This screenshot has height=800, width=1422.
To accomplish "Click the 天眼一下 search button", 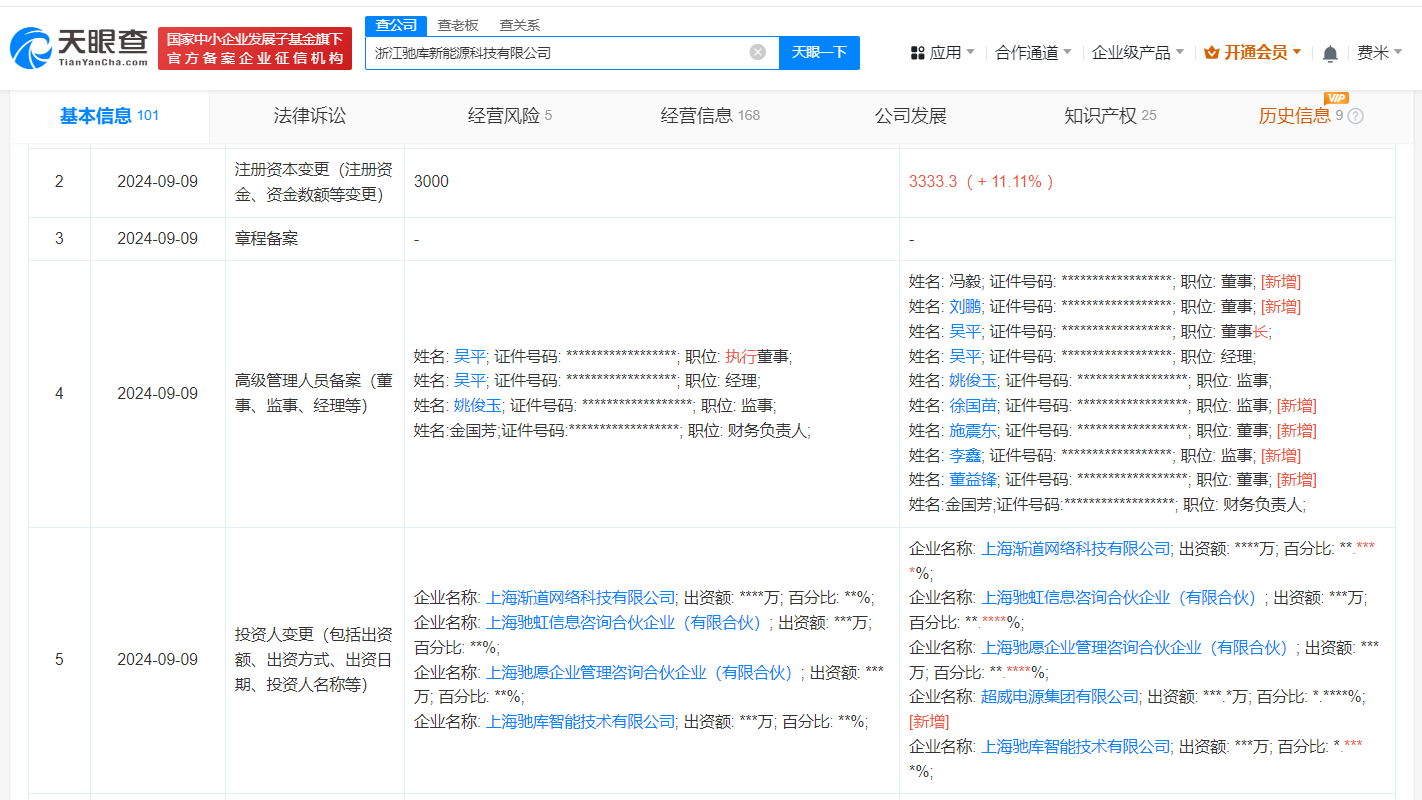I will 819,52.
